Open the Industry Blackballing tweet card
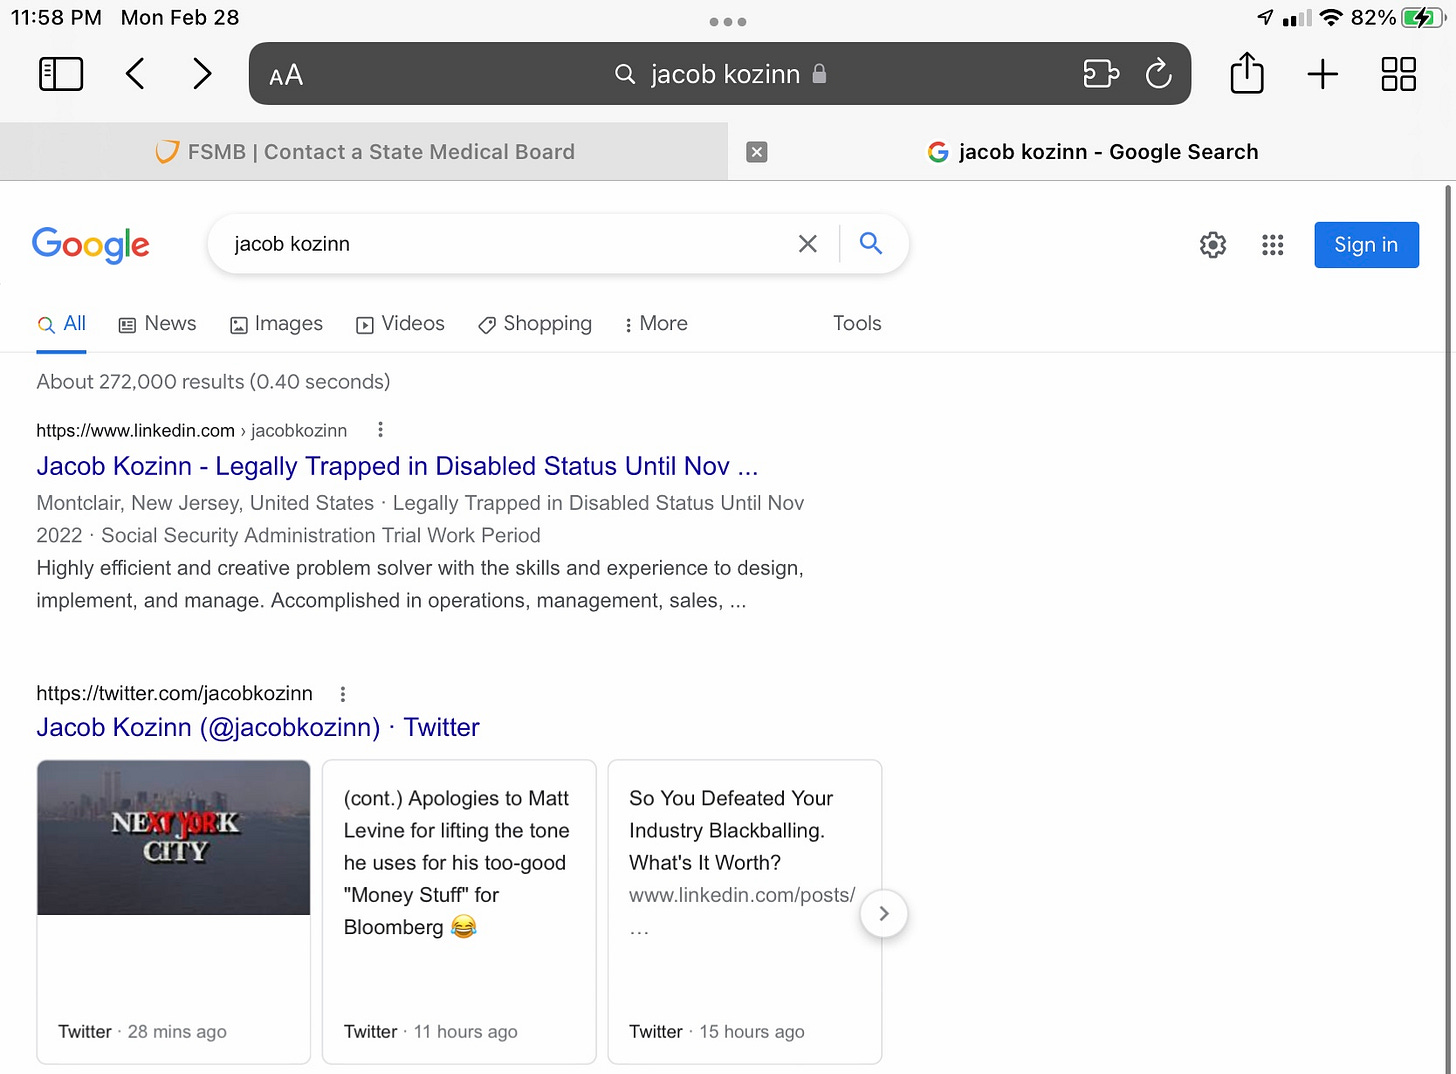Screen dimensions: 1456x1074 point(745,912)
